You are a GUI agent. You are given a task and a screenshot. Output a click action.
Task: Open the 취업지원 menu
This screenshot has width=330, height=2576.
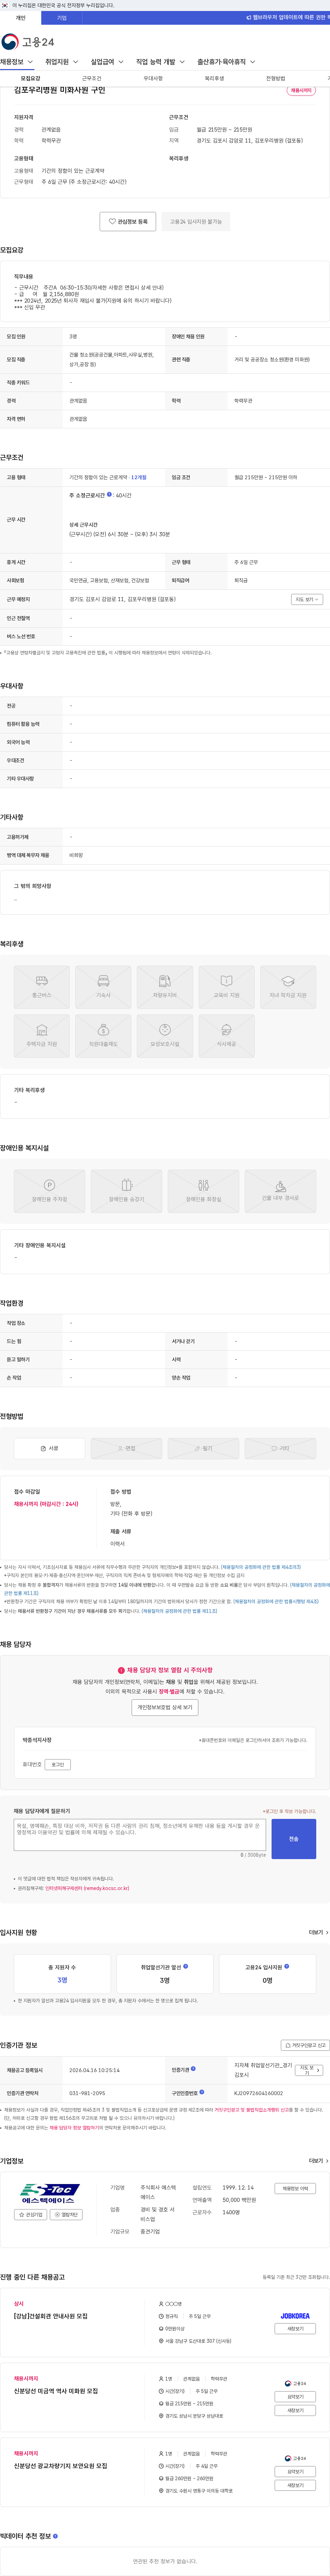pos(62,62)
